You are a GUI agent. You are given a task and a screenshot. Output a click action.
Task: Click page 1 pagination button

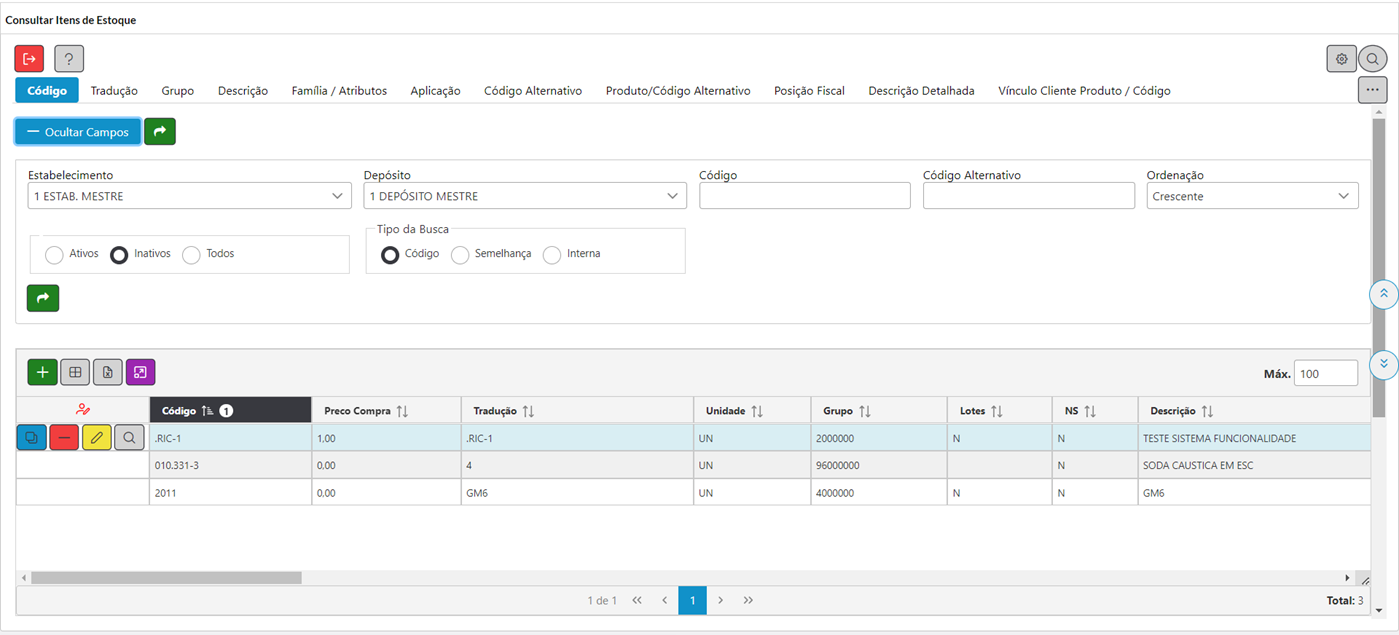pos(692,600)
